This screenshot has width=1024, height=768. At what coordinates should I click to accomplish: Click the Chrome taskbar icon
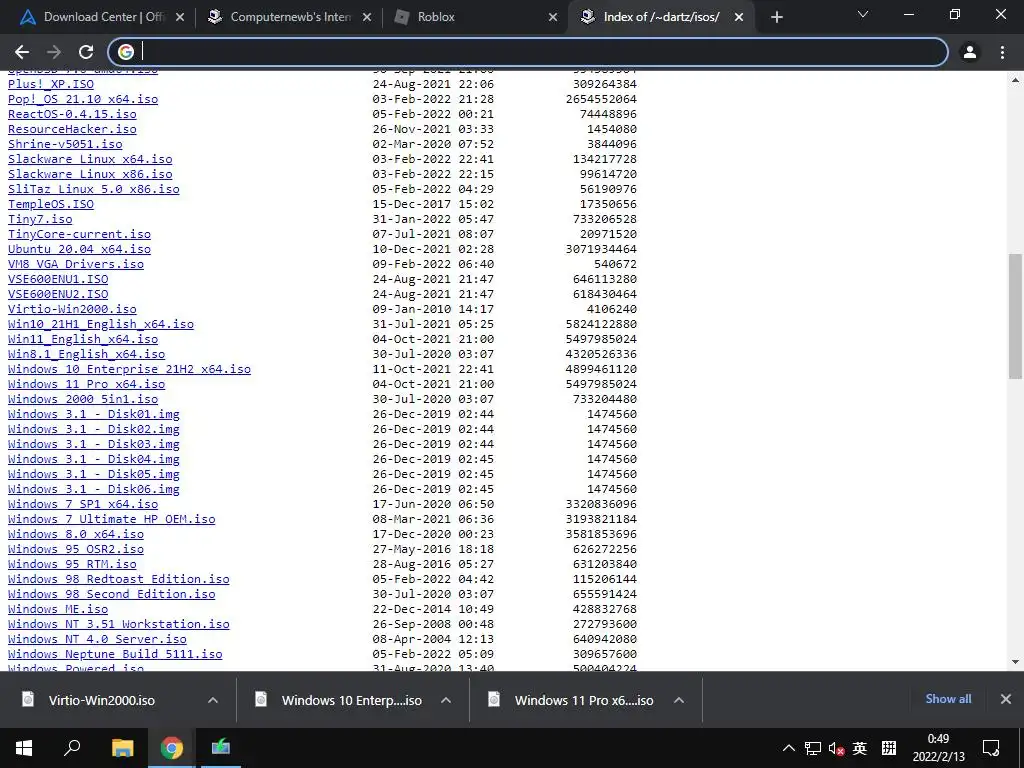[172, 748]
